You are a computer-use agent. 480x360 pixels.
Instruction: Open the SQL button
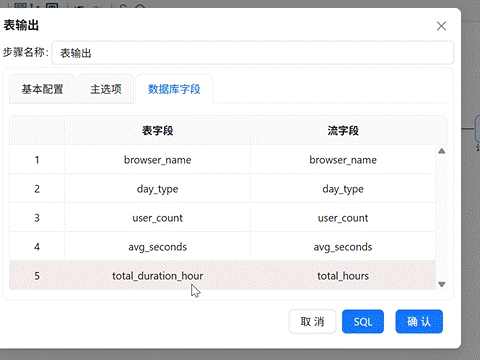click(x=363, y=322)
